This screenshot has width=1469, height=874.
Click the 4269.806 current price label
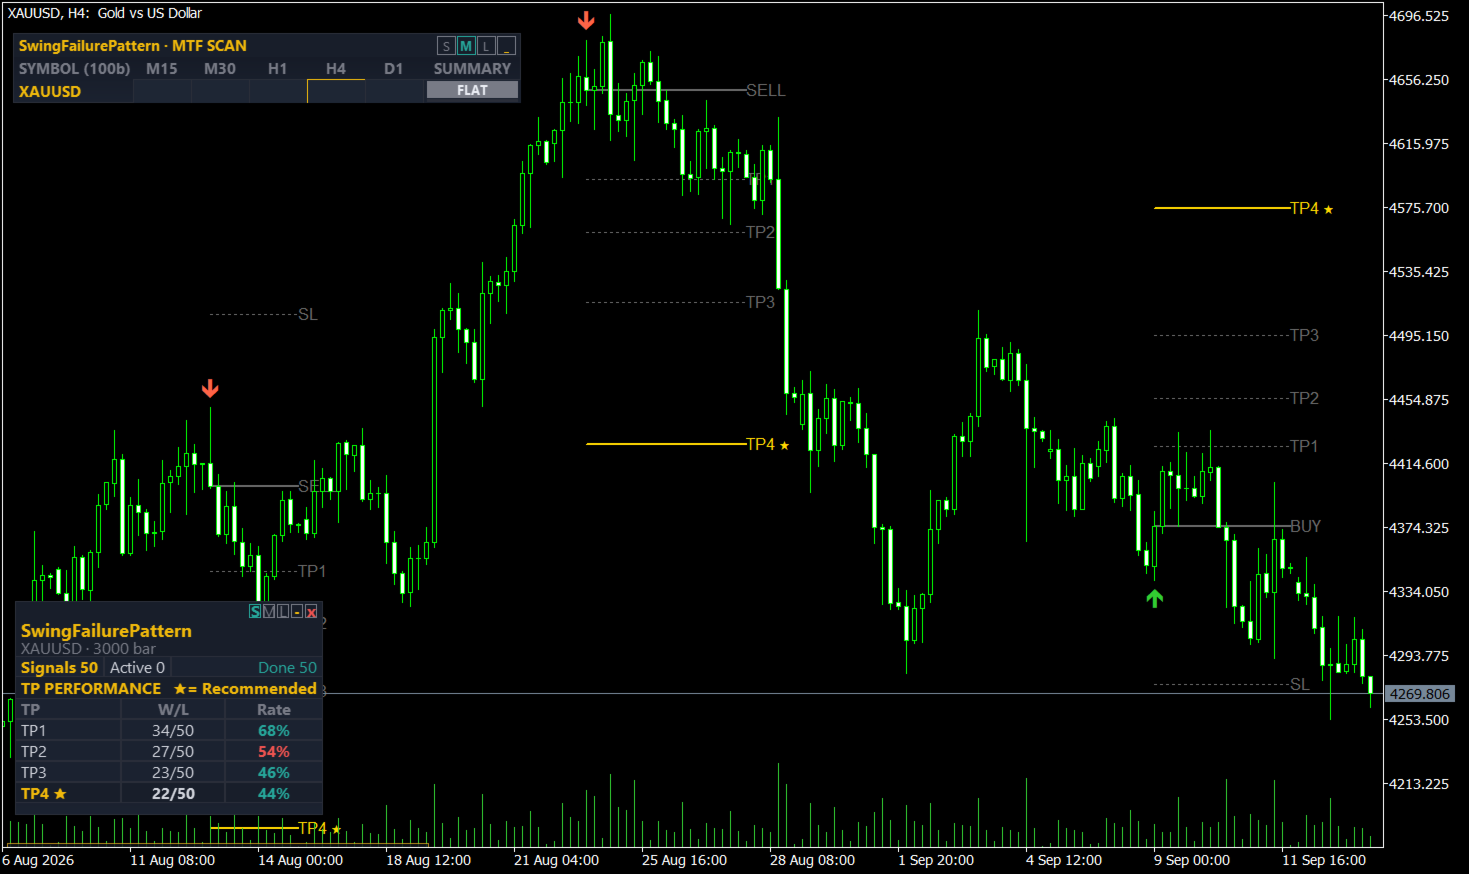pyautogui.click(x=1420, y=694)
